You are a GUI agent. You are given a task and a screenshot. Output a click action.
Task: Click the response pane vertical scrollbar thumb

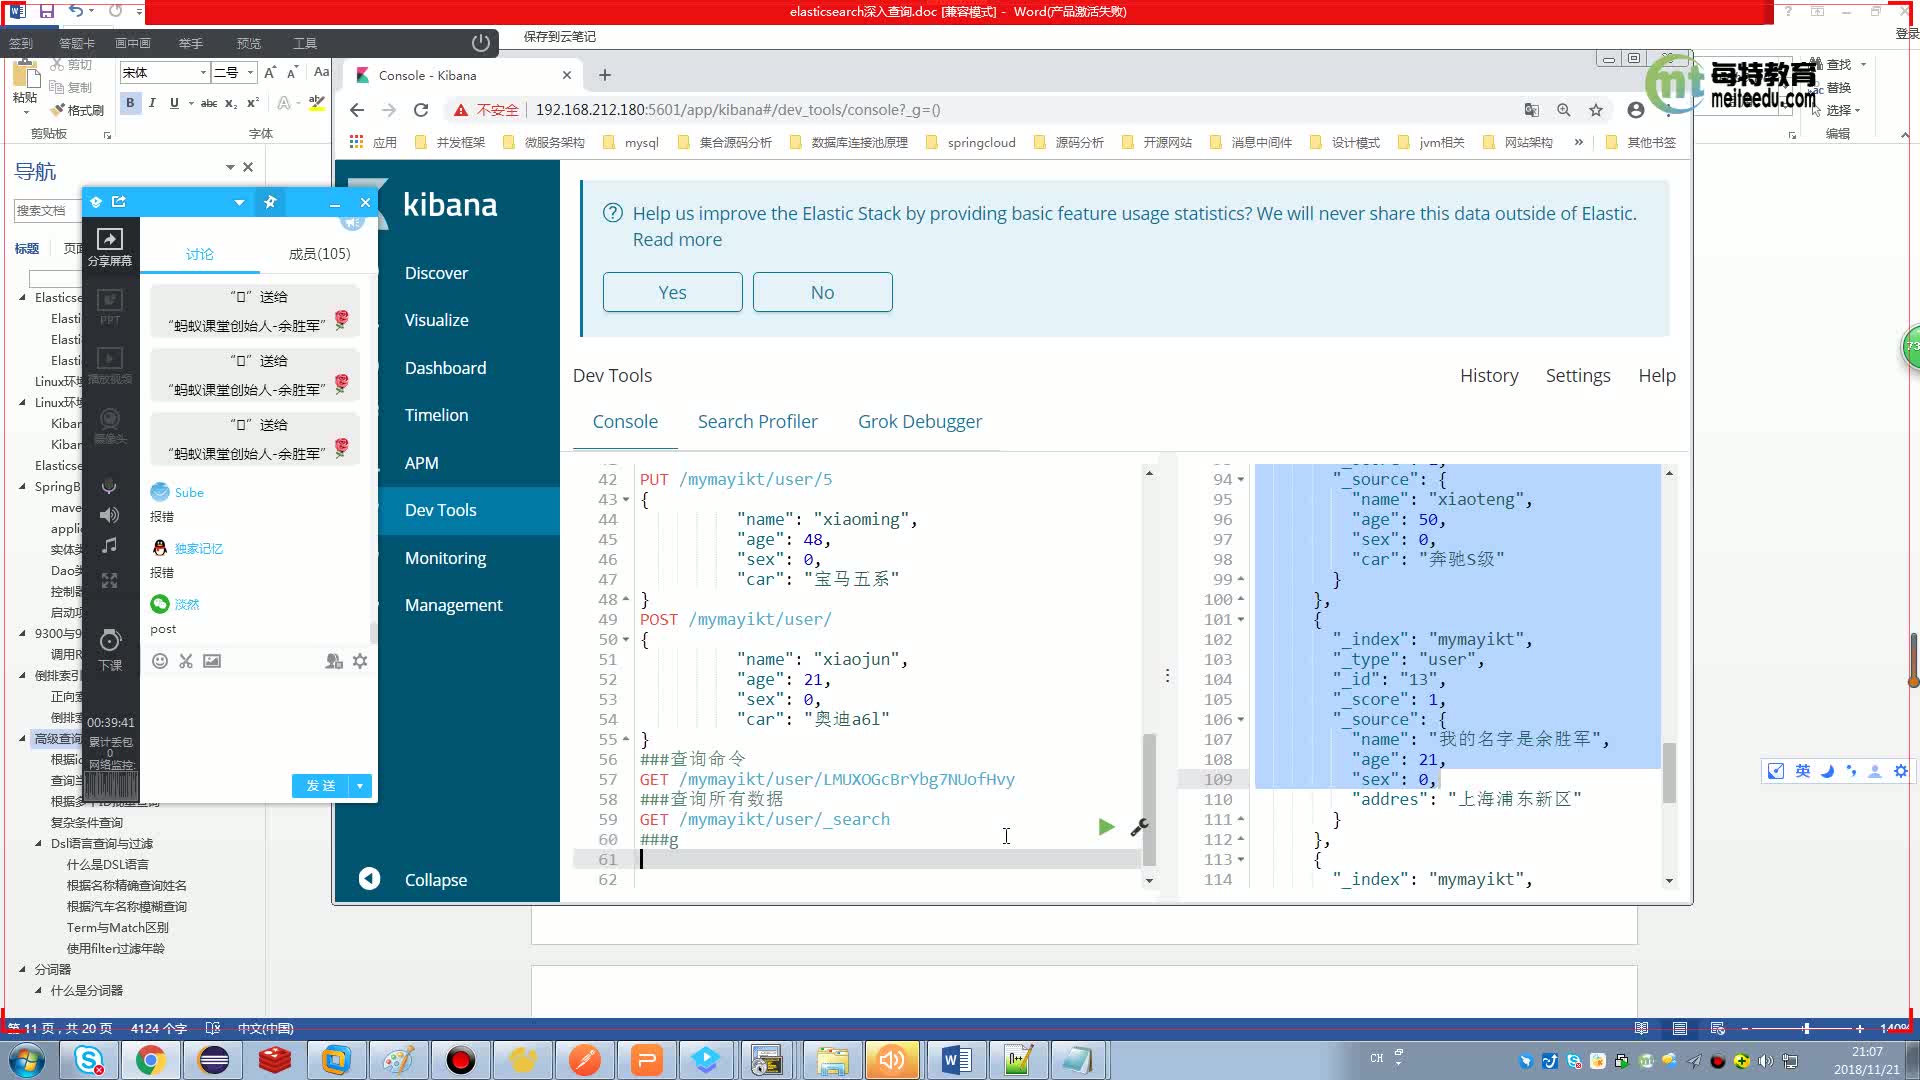tap(1669, 772)
